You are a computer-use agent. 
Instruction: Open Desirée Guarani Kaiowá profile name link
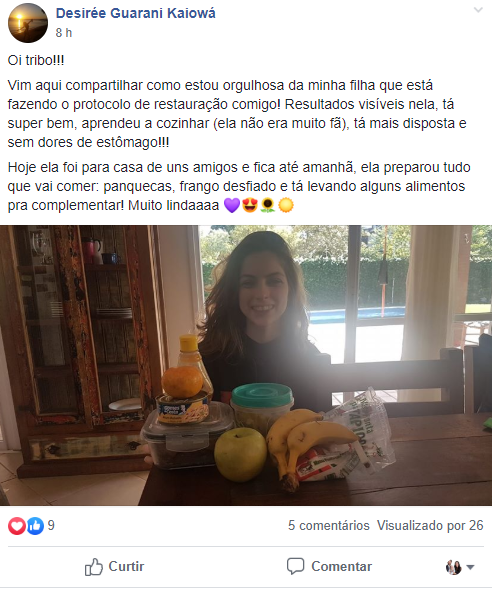135,13
